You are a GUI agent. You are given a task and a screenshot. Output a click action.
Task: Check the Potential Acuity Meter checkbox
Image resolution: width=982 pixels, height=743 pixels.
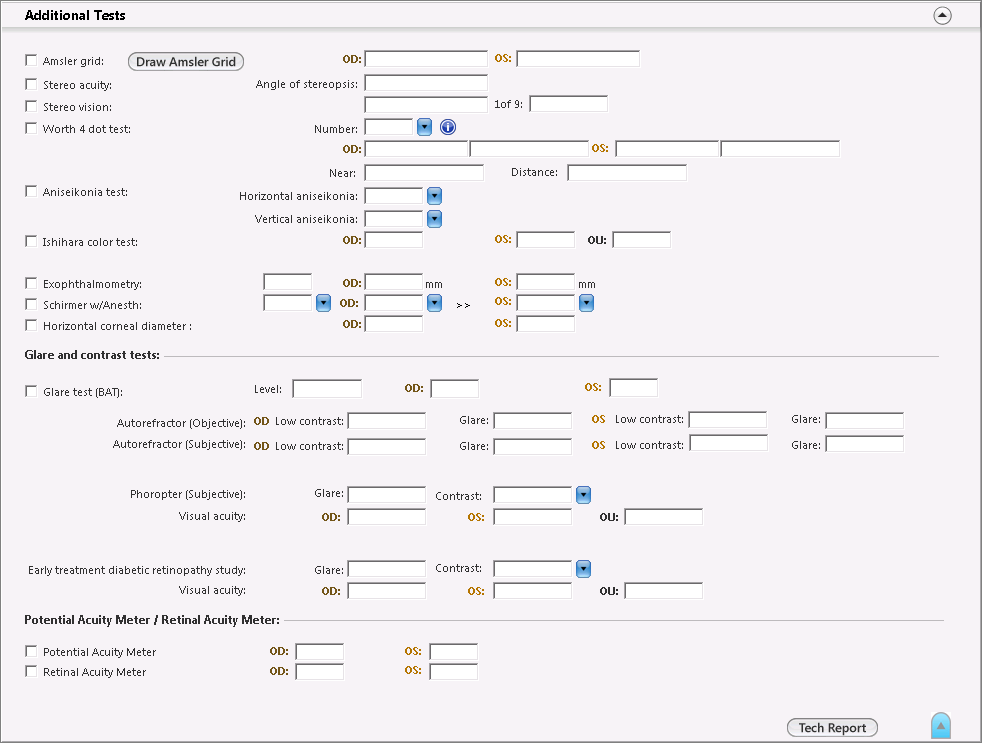point(31,652)
